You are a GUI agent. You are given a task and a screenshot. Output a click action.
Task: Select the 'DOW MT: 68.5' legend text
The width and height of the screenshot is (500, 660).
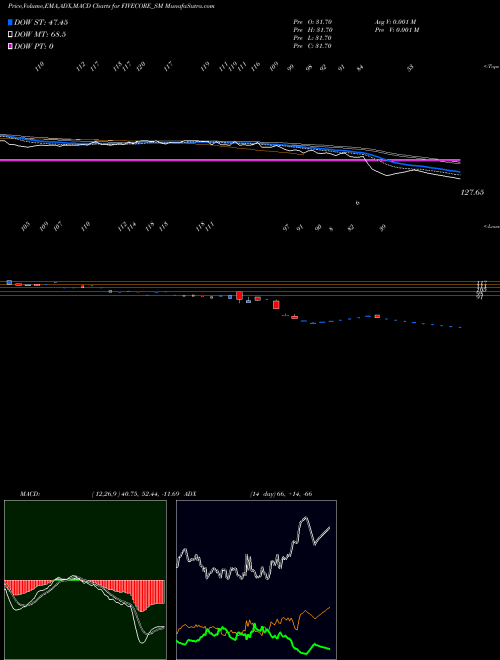point(40,35)
